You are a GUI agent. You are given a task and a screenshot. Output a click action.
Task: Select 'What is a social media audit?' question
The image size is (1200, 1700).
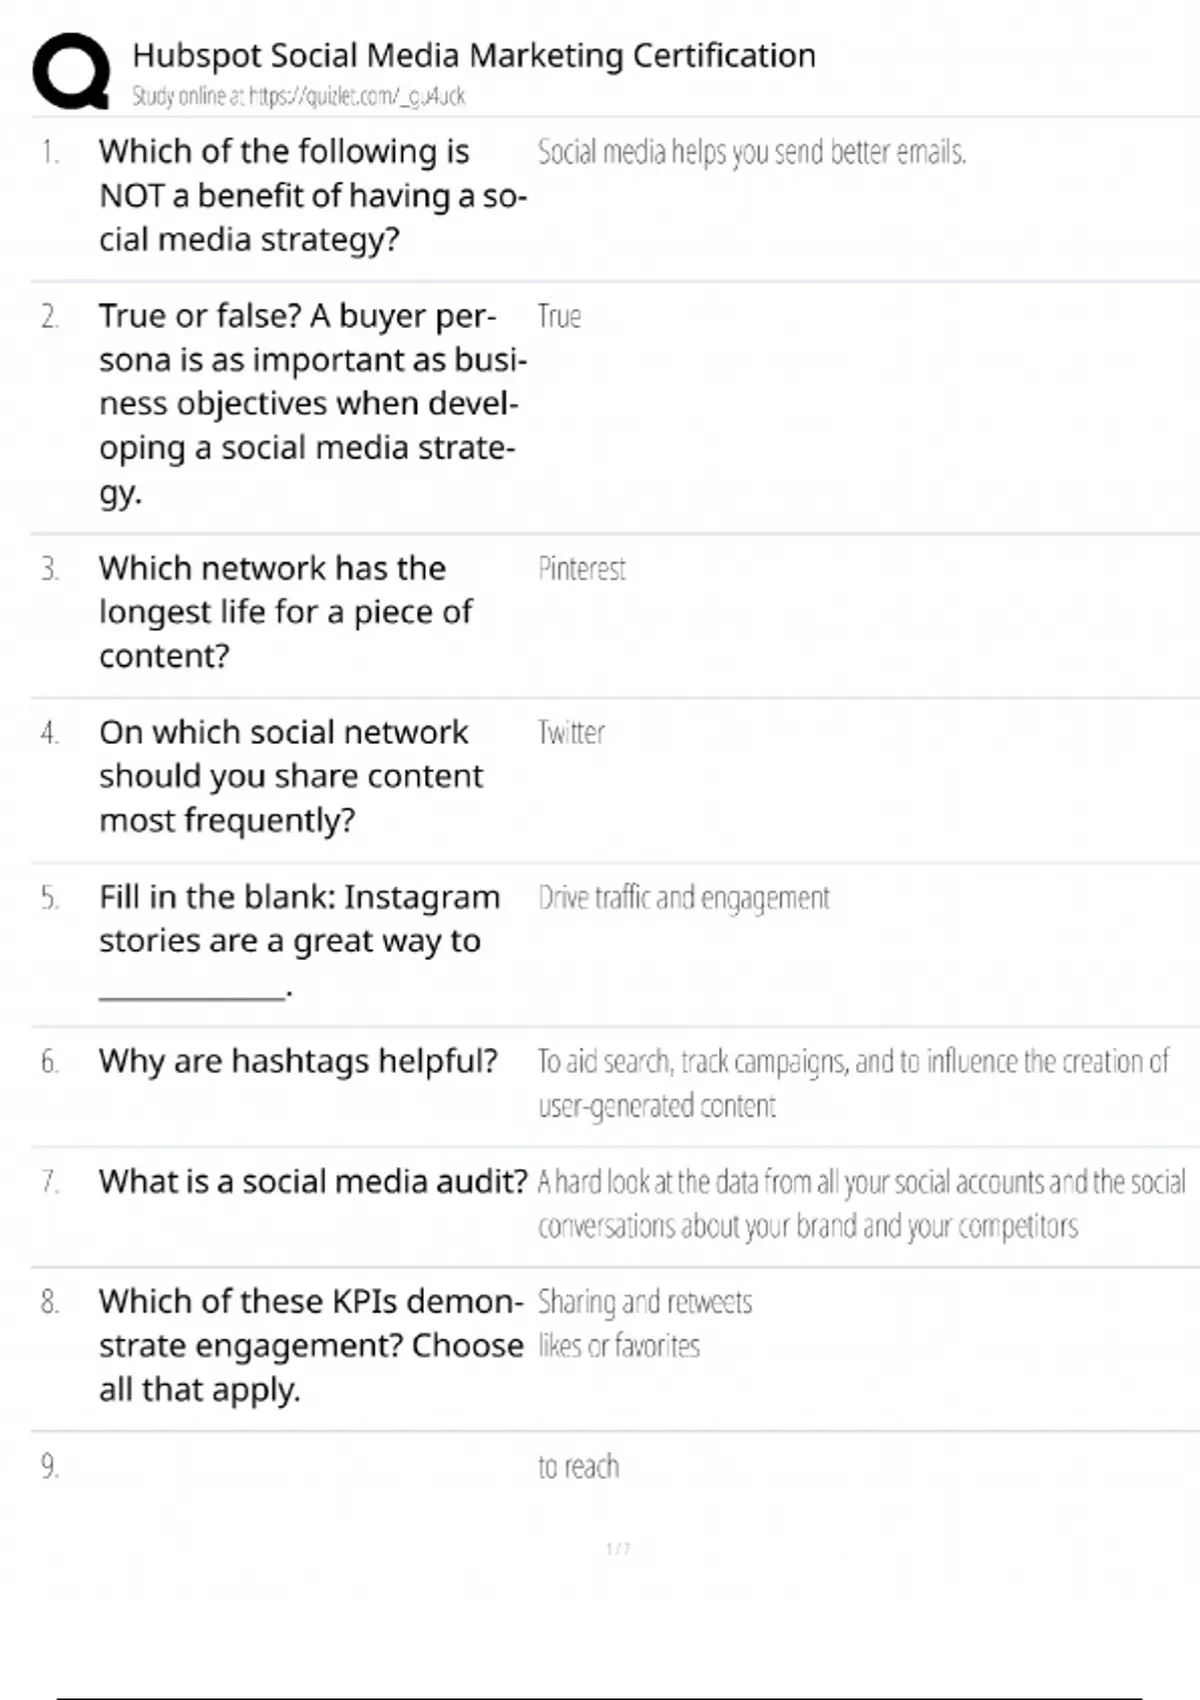click(312, 1182)
